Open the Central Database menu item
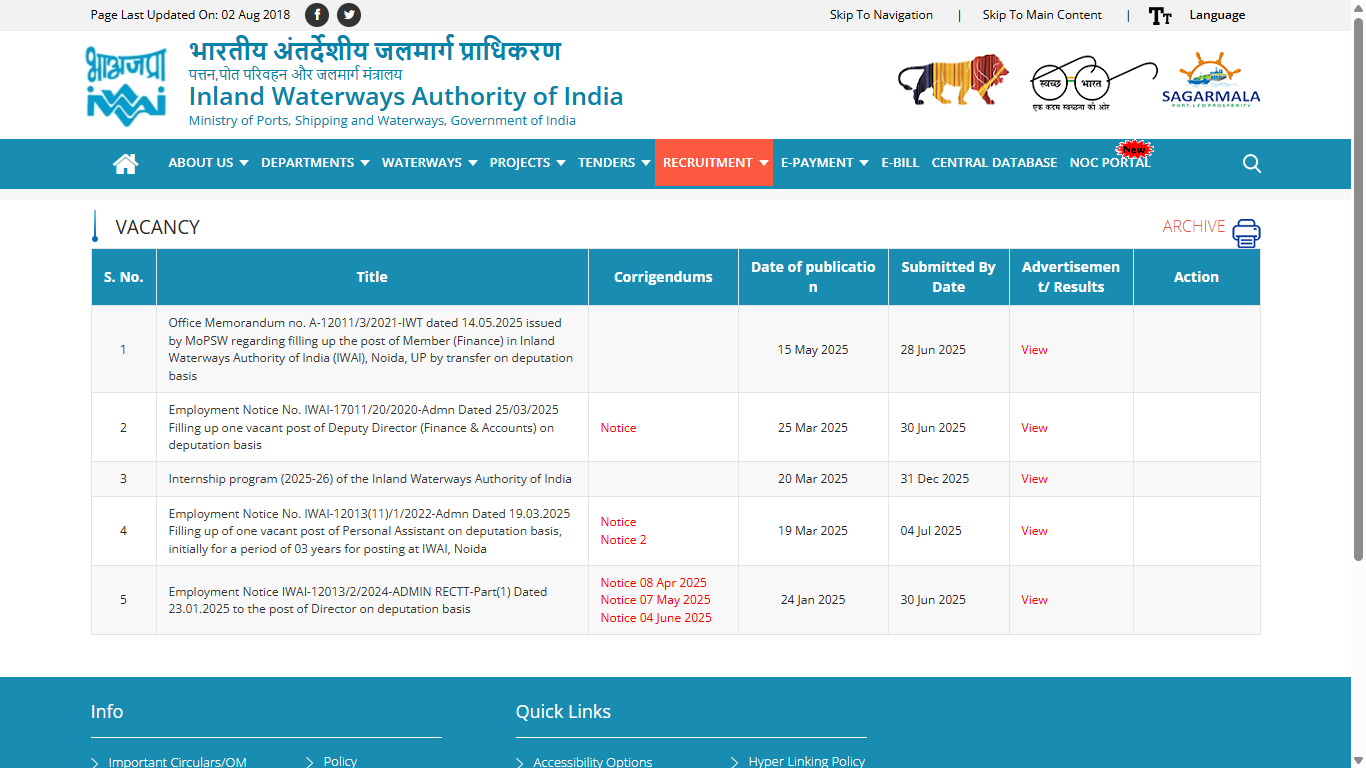 point(994,163)
